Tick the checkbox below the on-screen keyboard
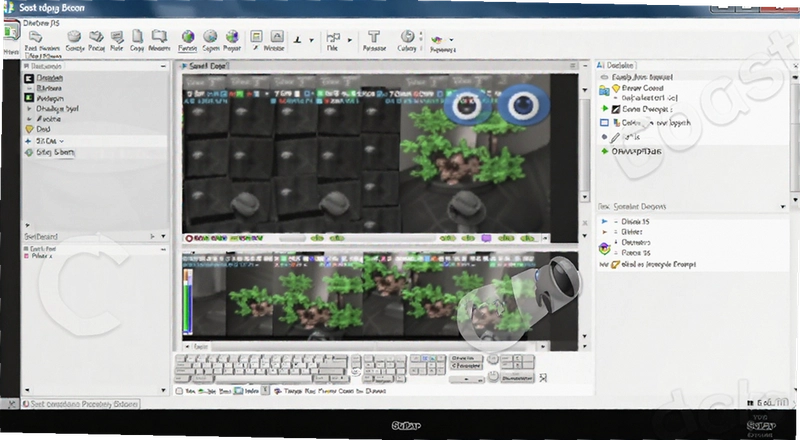This screenshot has width=800, height=440. (179, 391)
